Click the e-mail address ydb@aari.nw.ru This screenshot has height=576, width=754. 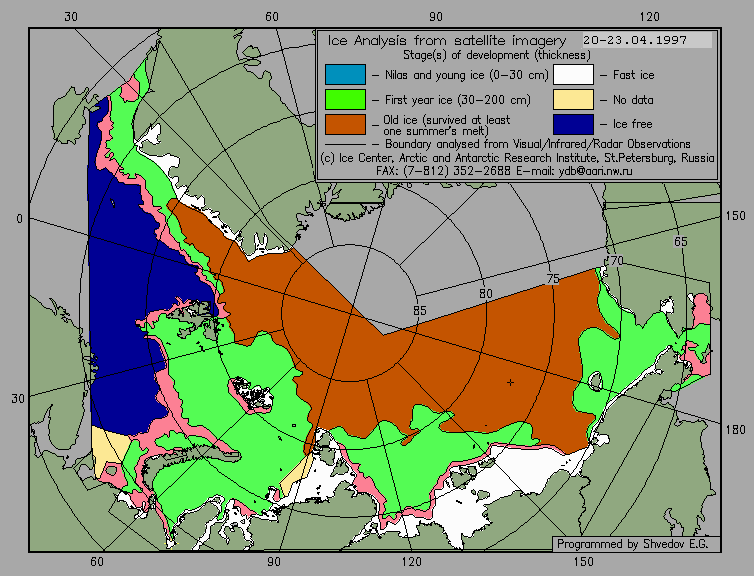pos(595,171)
